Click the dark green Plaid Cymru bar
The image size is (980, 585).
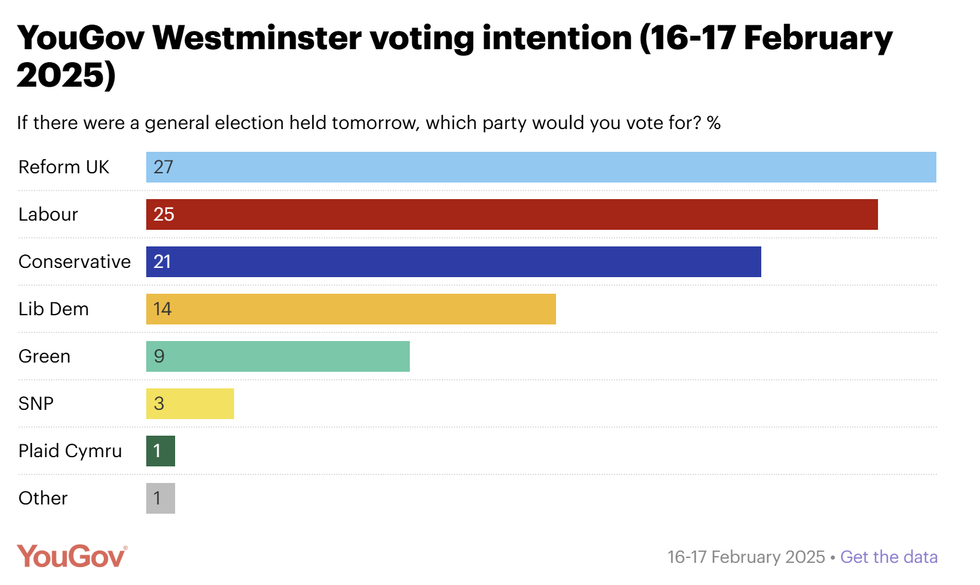click(160, 451)
